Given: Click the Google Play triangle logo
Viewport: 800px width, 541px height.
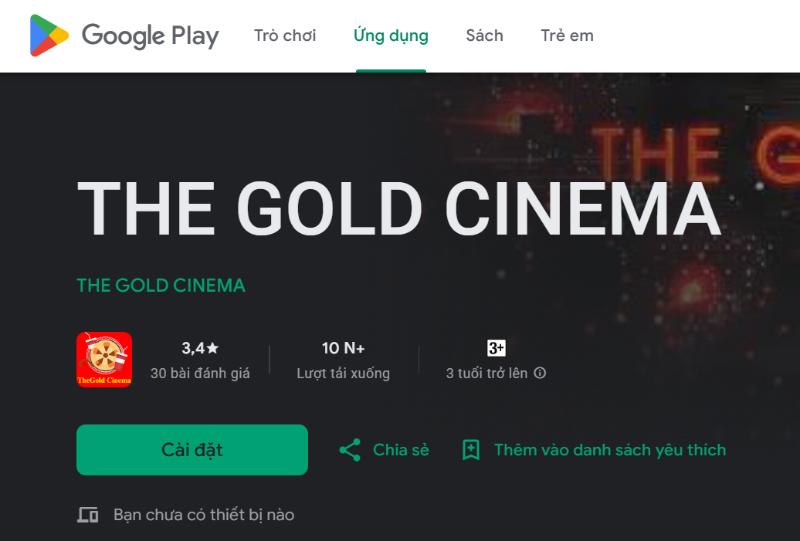Looking at the screenshot, I should pos(49,36).
